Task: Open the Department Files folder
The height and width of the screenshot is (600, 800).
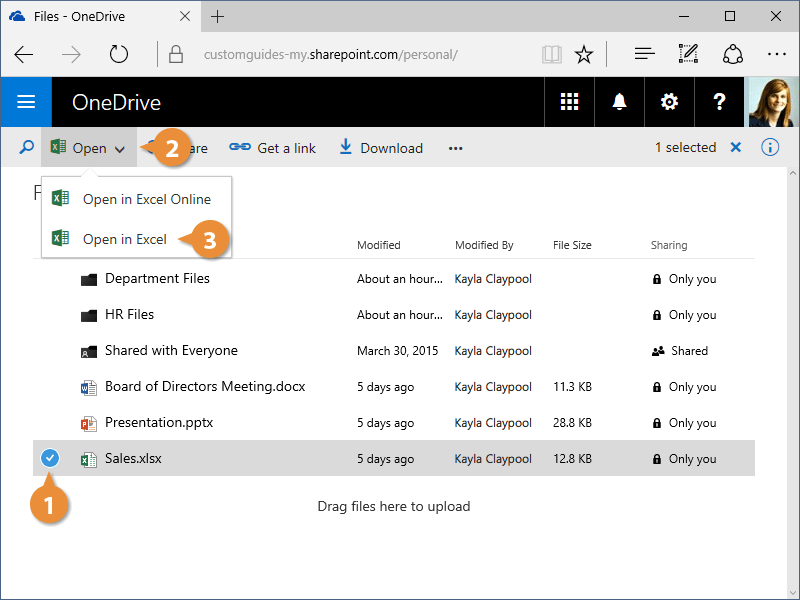Action: (x=157, y=279)
